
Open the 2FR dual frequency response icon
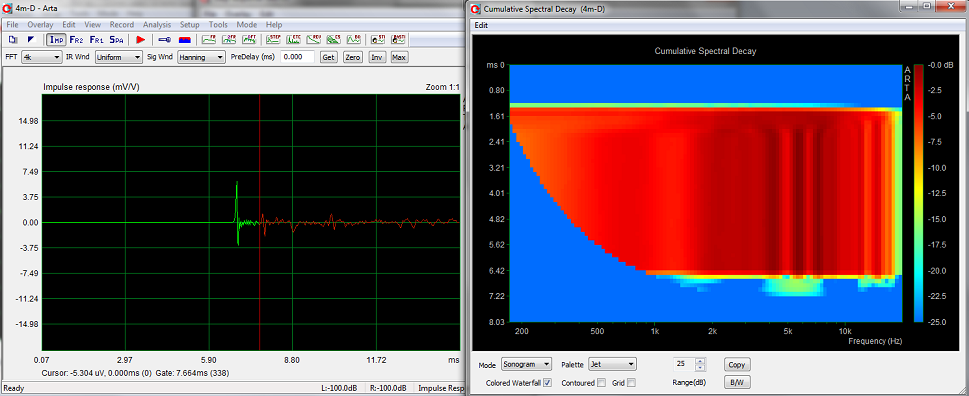229,40
